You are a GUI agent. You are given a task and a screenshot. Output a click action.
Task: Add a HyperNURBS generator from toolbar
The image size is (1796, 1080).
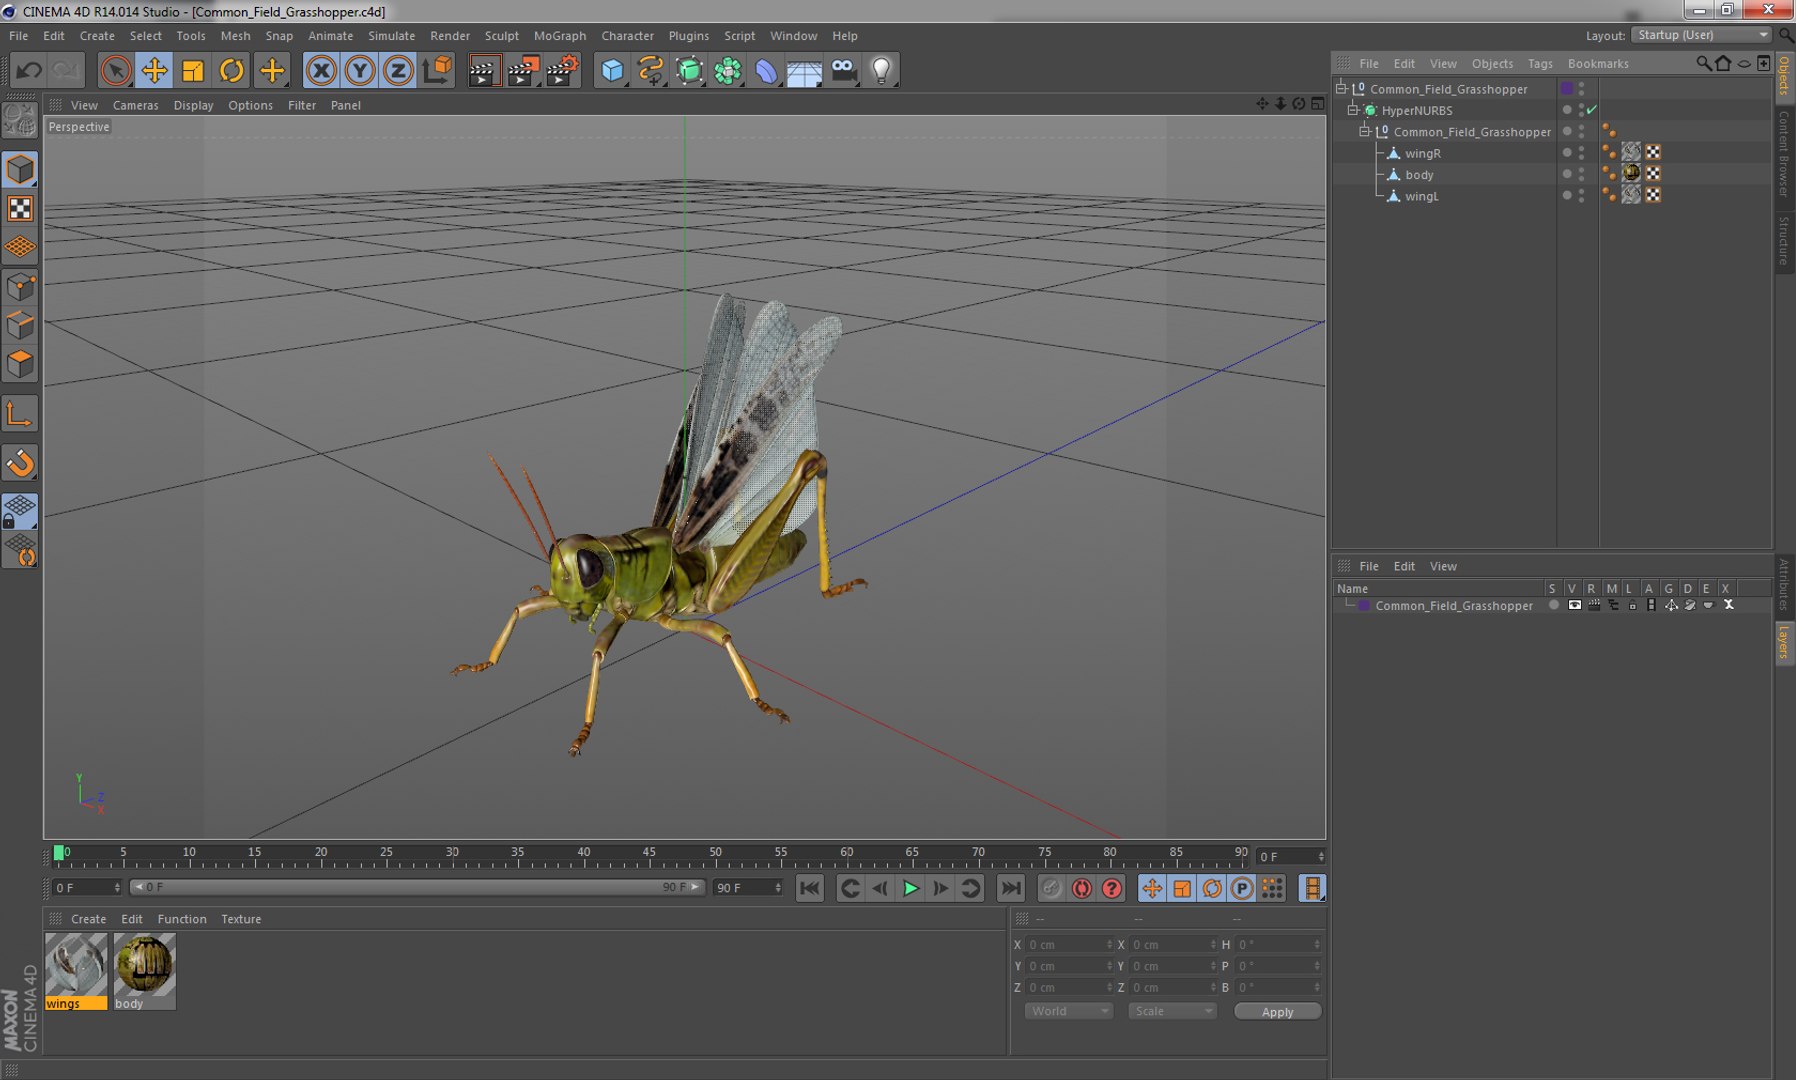[689, 70]
